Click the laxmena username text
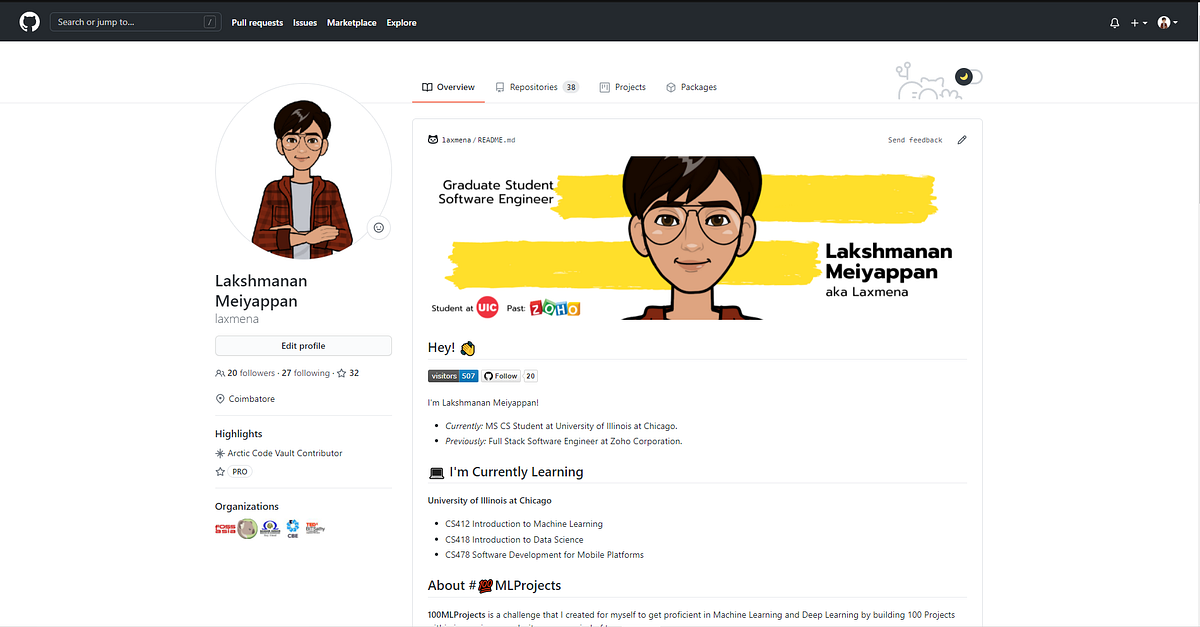The height and width of the screenshot is (627, 1200). [x=238, y=318]
